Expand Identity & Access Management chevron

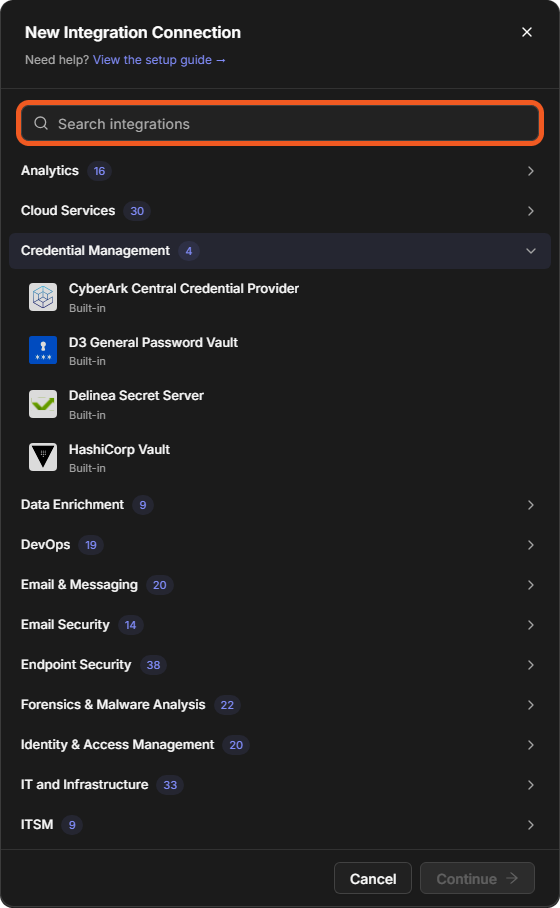[x=530, y=745]
